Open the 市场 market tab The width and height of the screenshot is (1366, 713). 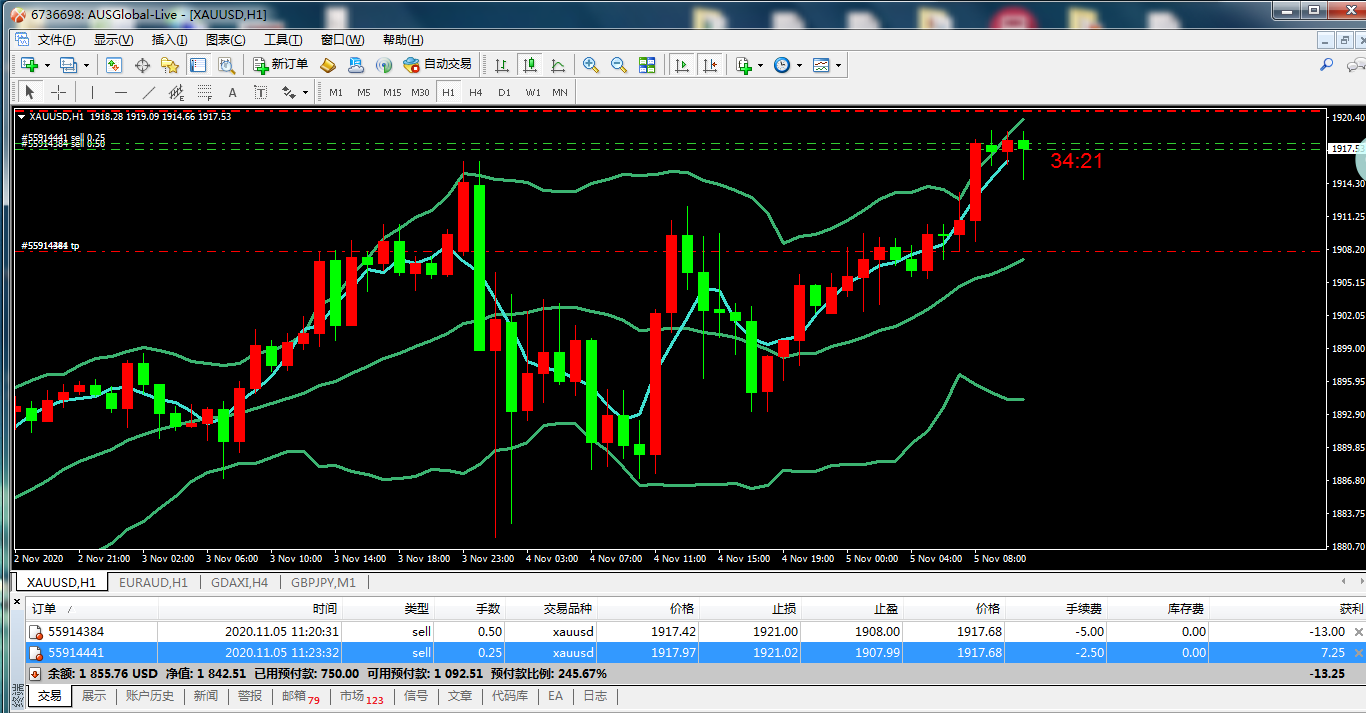(360, 696)
